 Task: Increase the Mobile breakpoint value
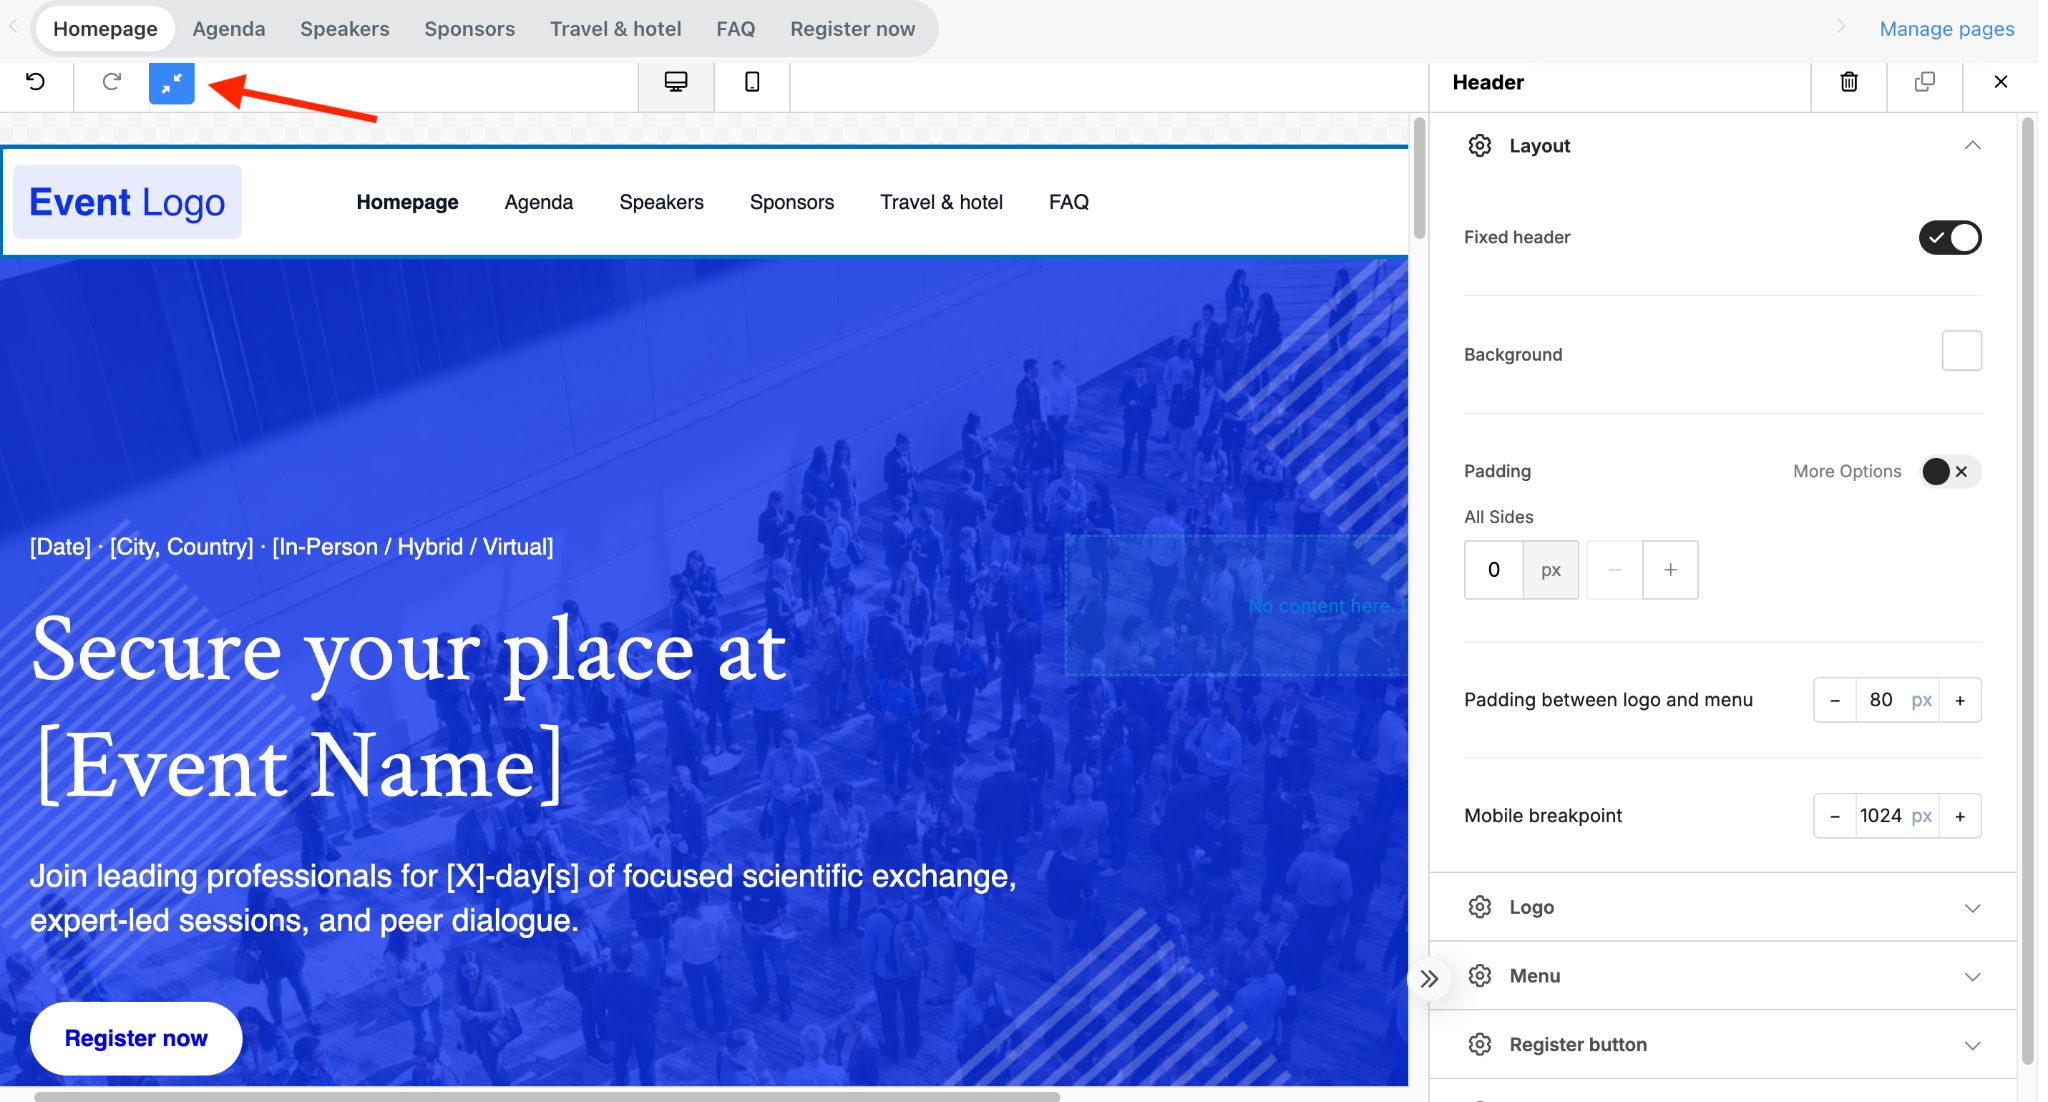pyautogui.click(x=1960, y=816)
